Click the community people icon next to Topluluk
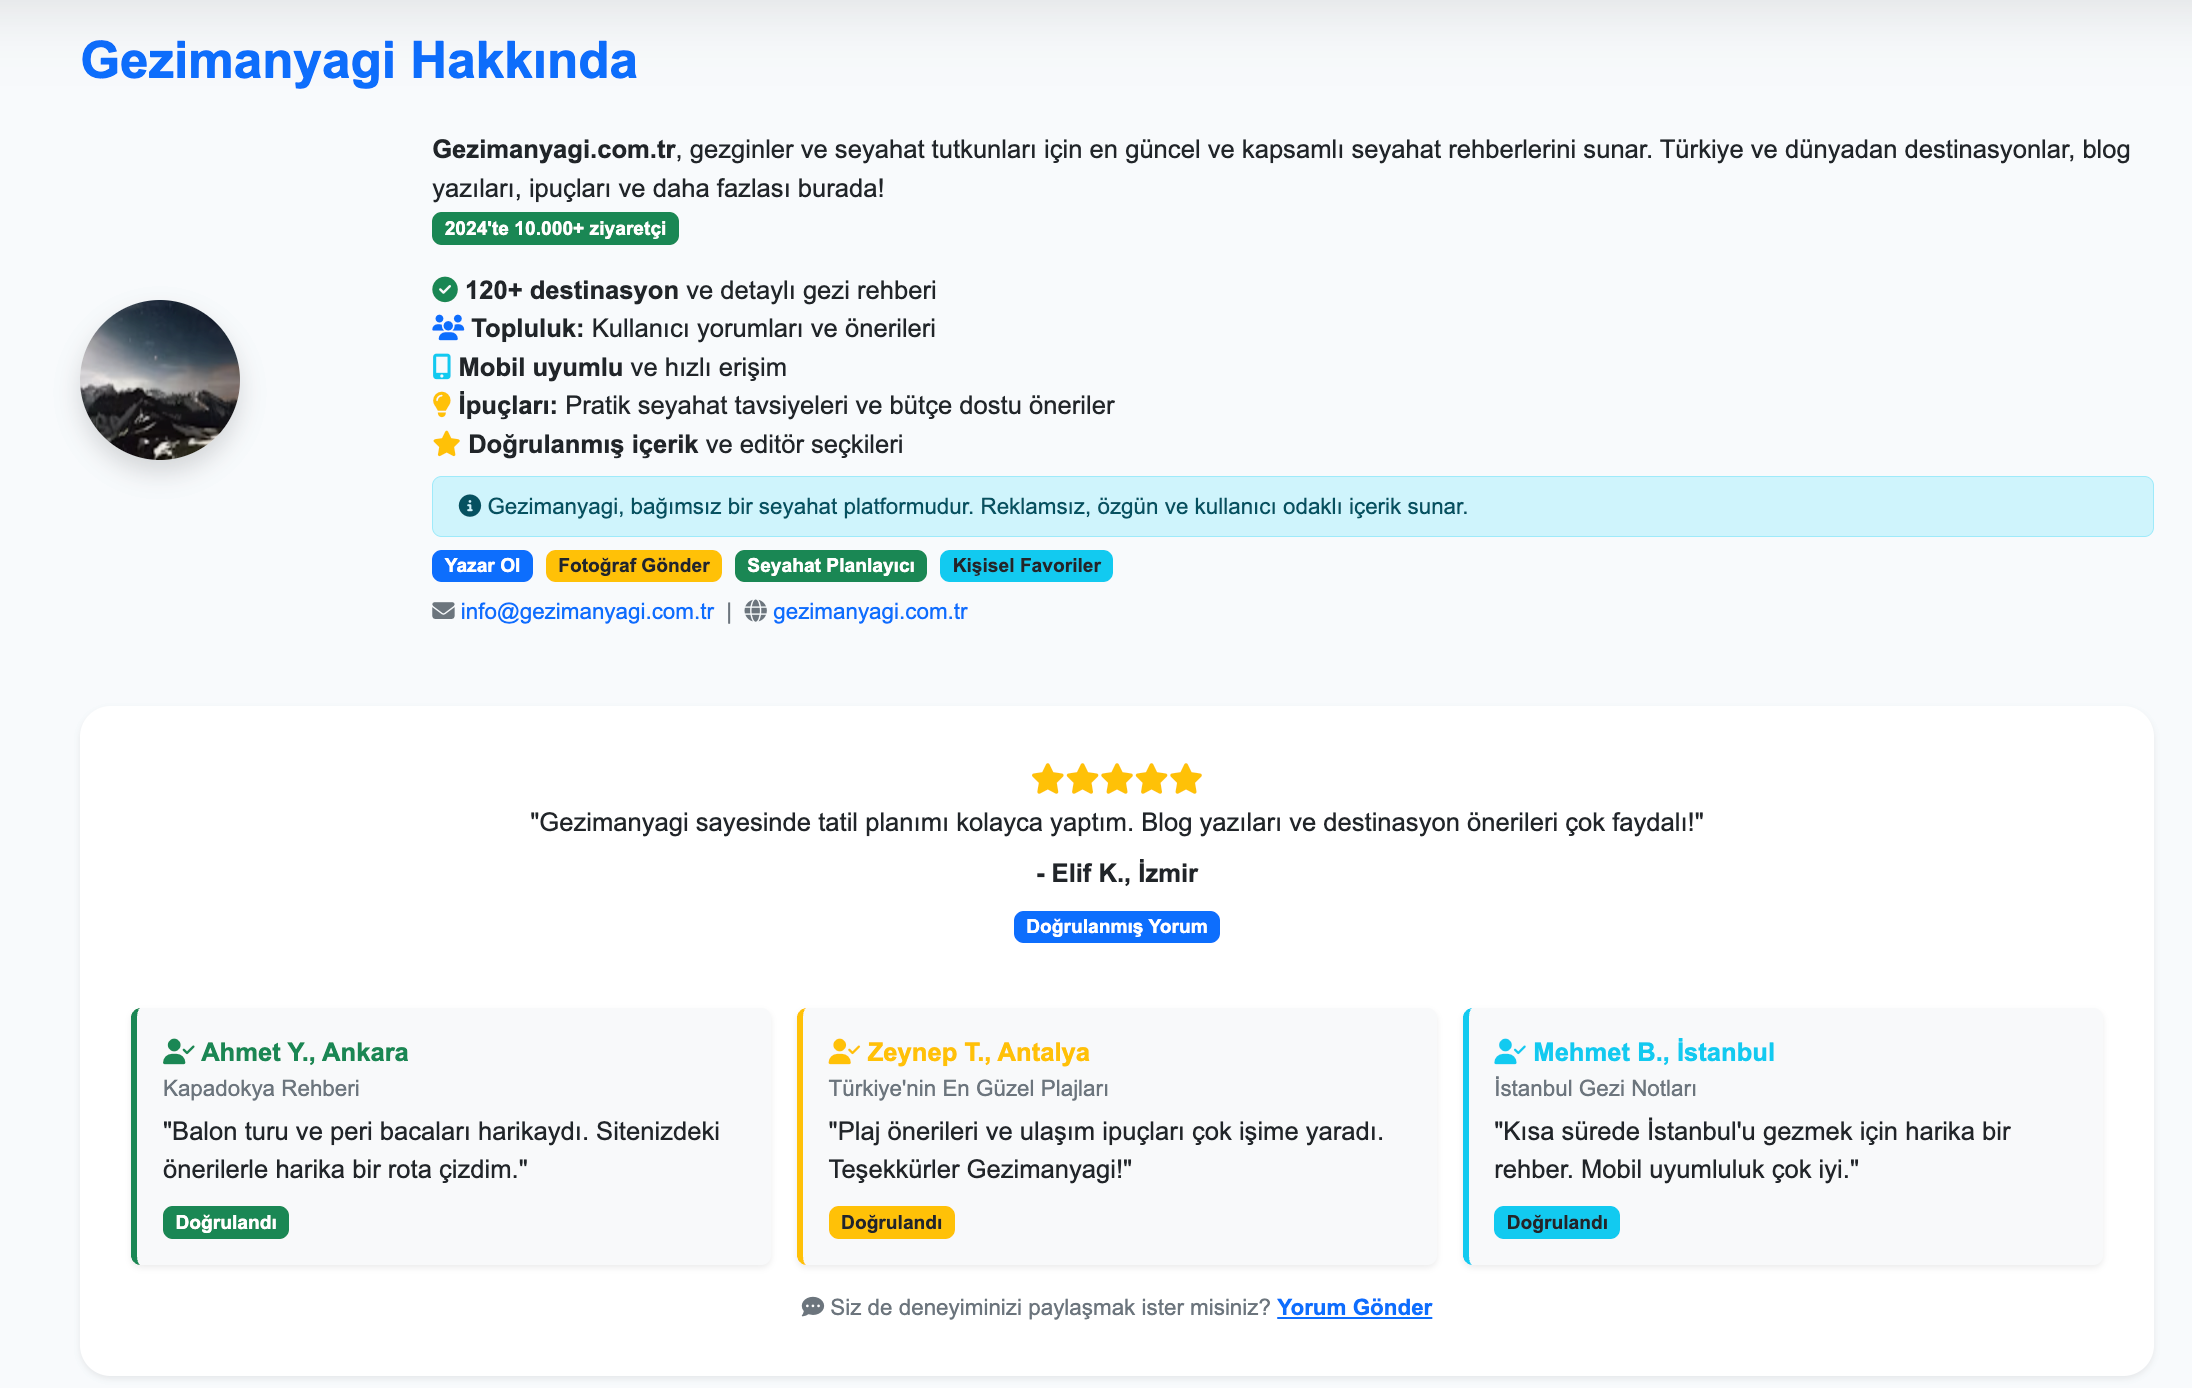Viewport: 2192px width, 1388px height. pyautogui.click(x=448, y=327)
